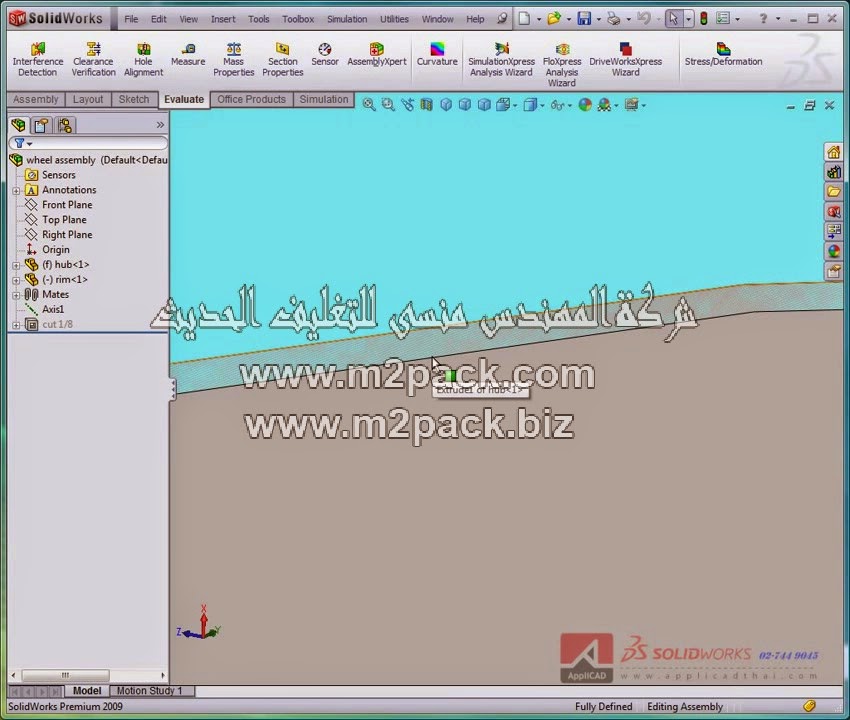Click Zoom to Area icon

pyautogui.click(x=388, y=105)
